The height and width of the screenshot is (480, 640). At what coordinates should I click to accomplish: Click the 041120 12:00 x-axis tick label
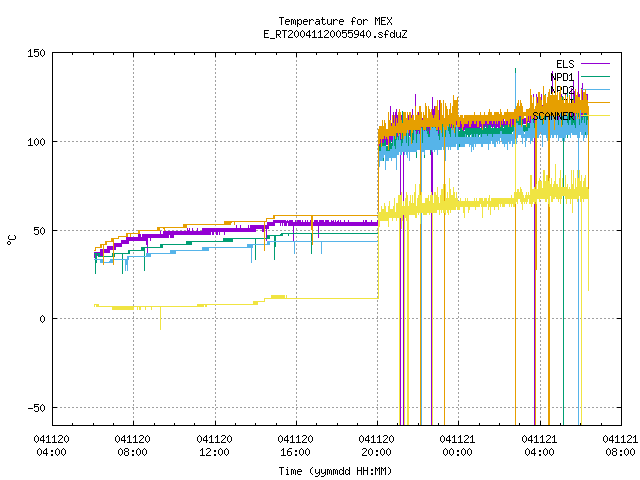[214, 445]
